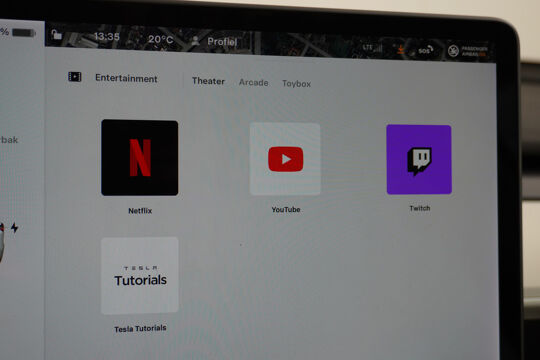
Task: Select the Entertainment heading
Action: coord(126,78)
